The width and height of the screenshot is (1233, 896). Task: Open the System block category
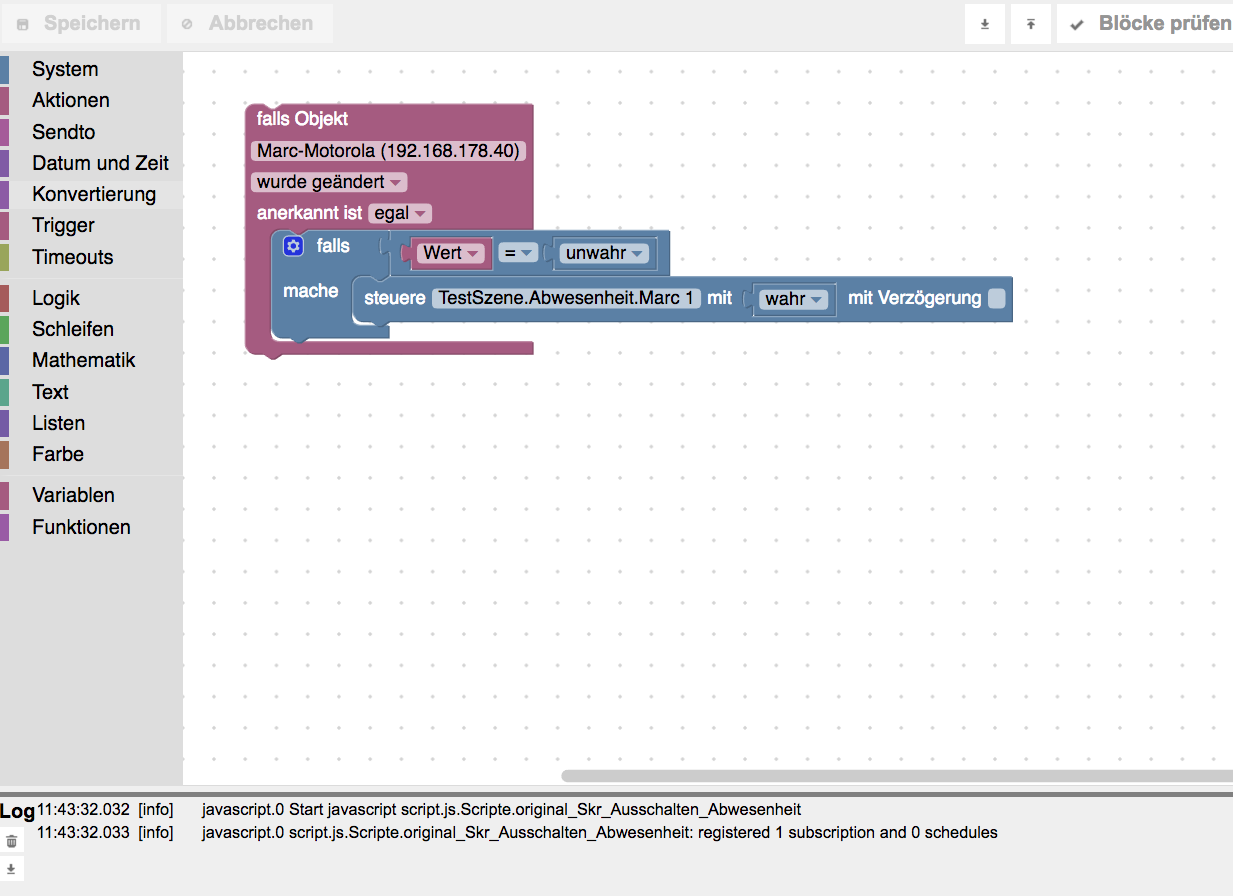pyautogui.click(x=91, y=69)
